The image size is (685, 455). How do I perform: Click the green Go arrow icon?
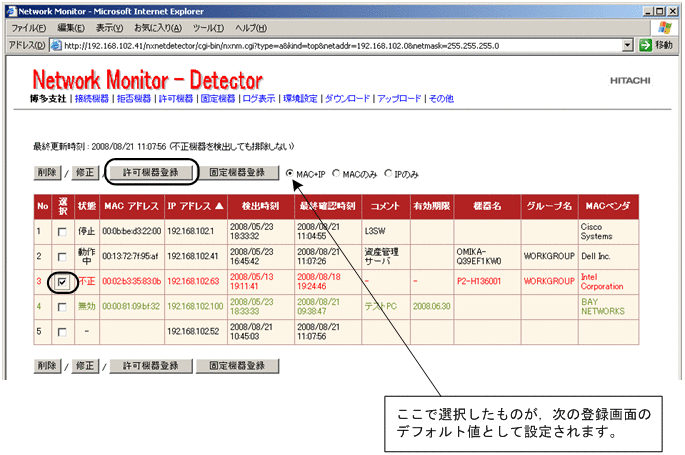tap(645, 45)
